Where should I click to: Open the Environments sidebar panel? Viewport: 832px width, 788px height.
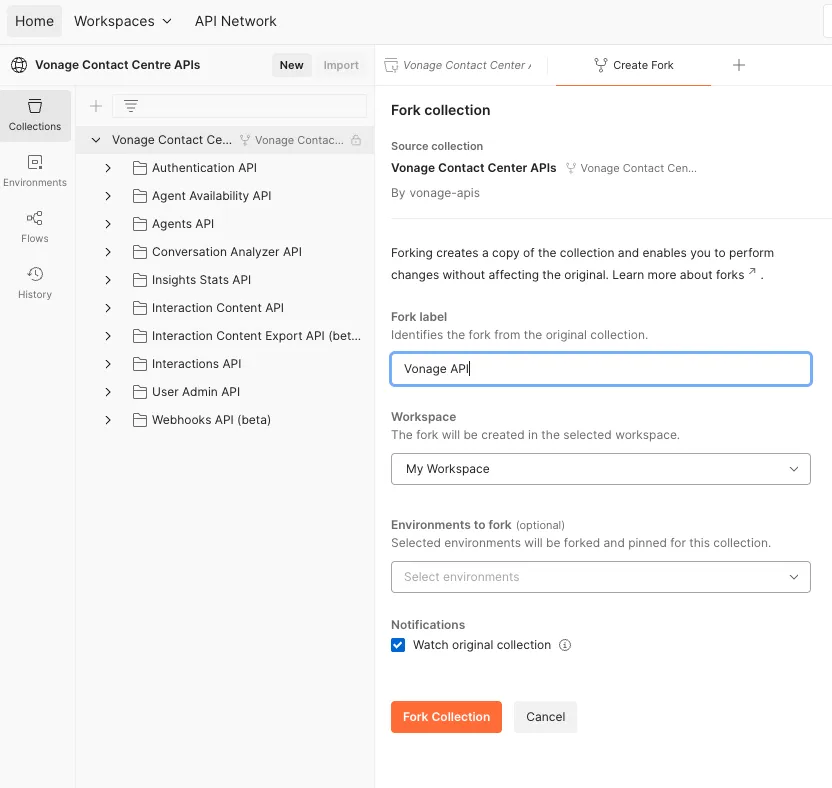click(x=35, y=171)
